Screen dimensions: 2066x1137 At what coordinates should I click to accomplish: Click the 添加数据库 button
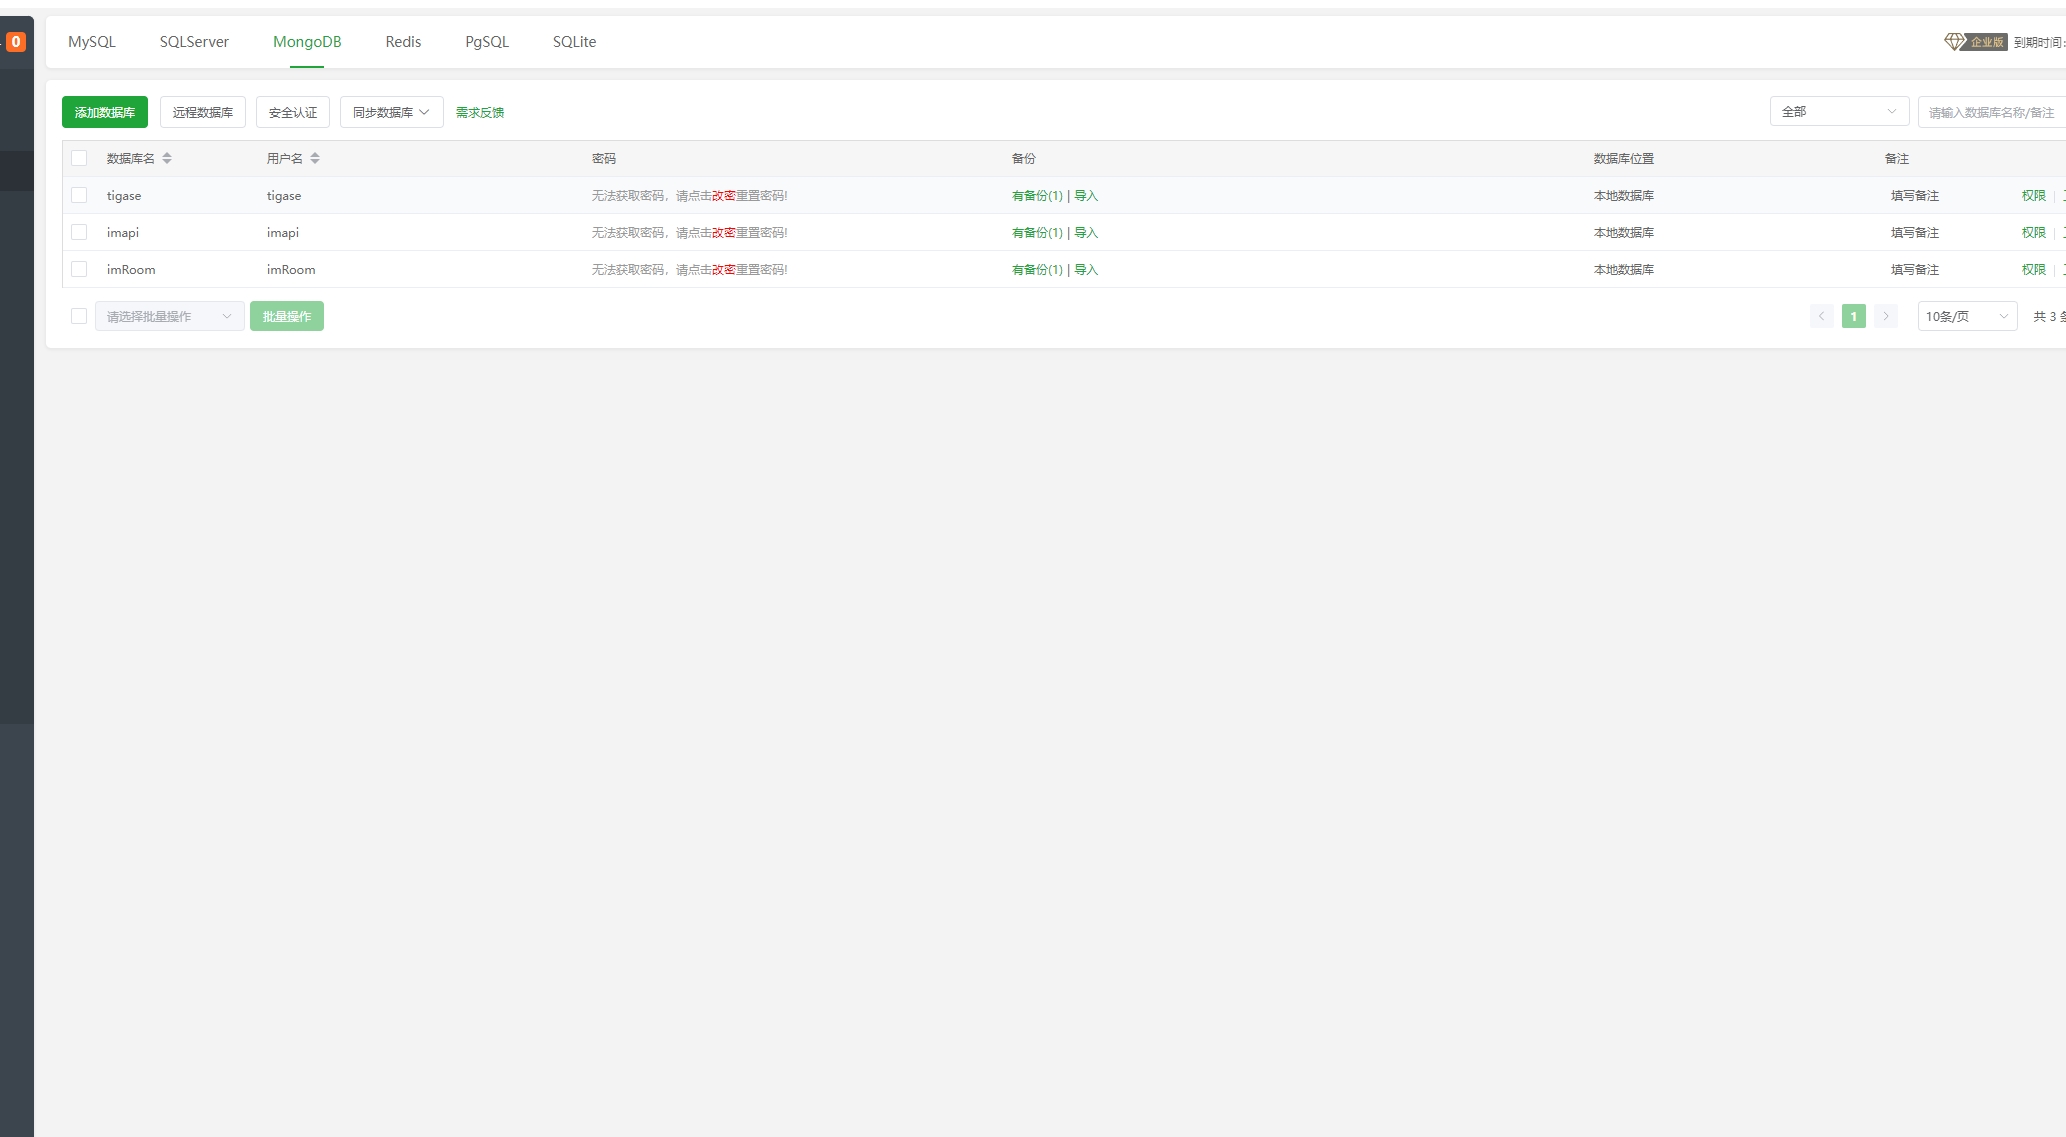pos(105,112)
